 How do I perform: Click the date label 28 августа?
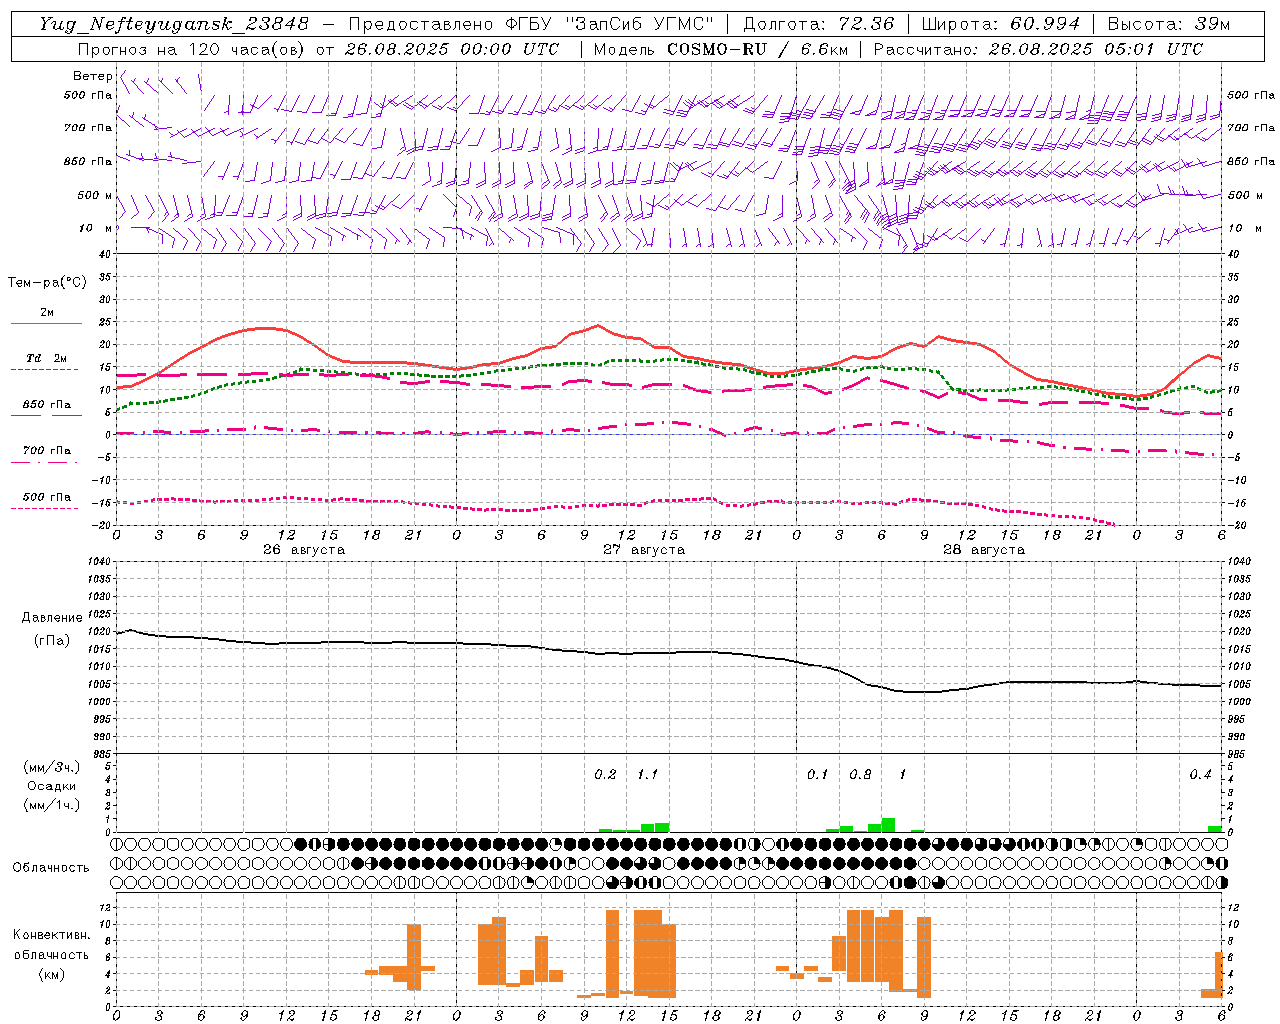pyautogui.click(x=984, y=550)
